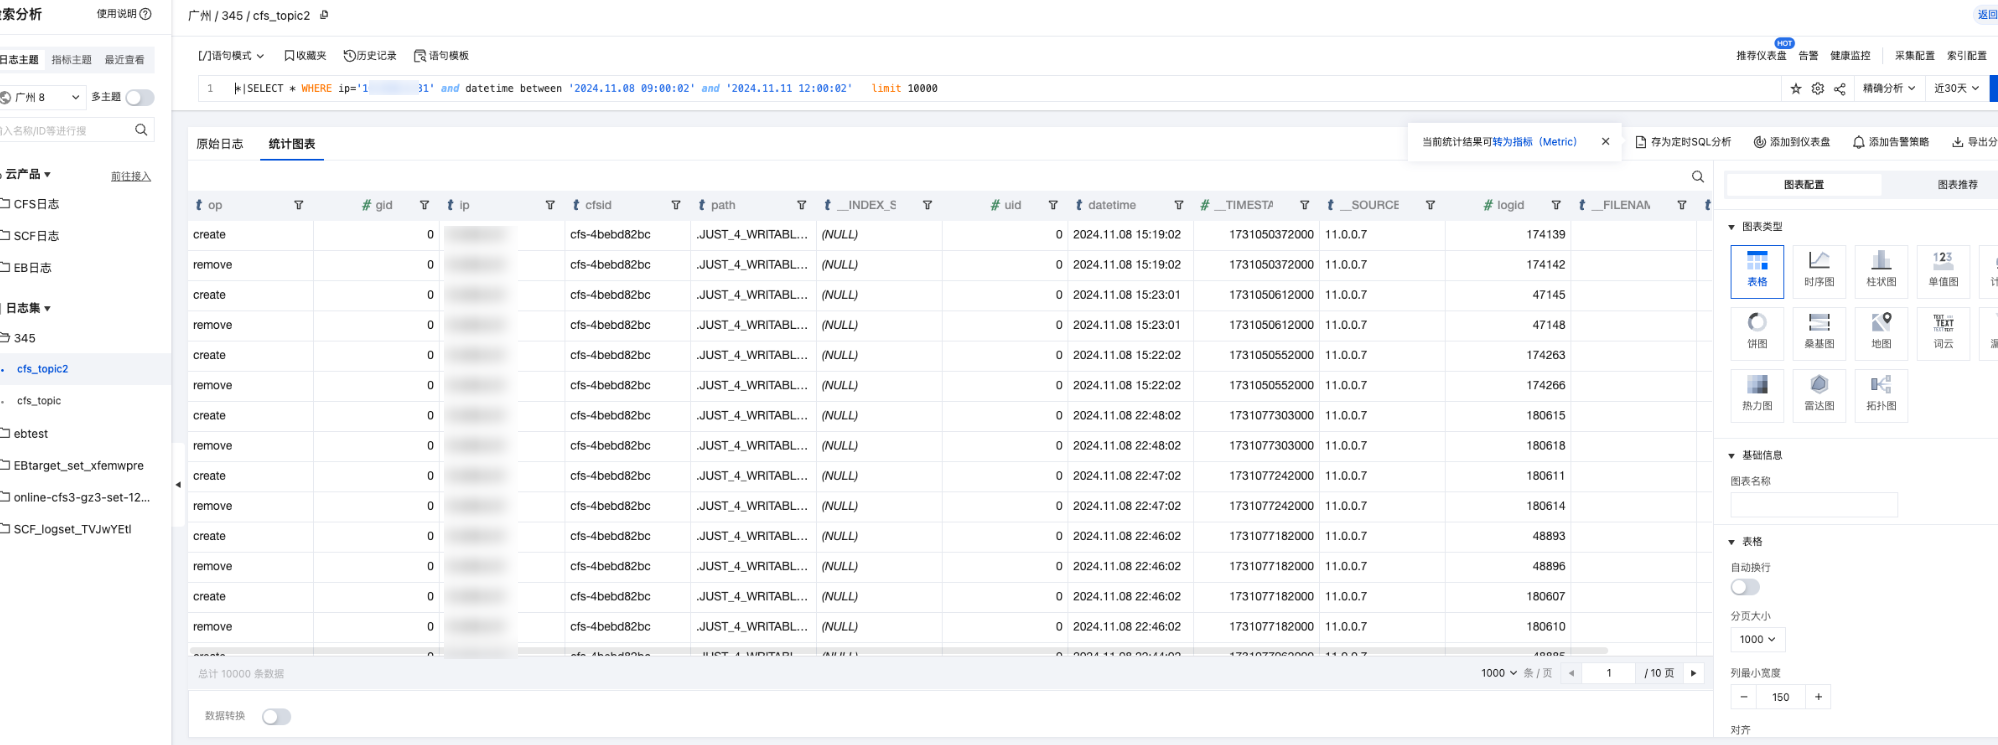Click the star favorite icon in query bar
The height and width of the screenshot is (745, 1998).
coord(1796,89)
